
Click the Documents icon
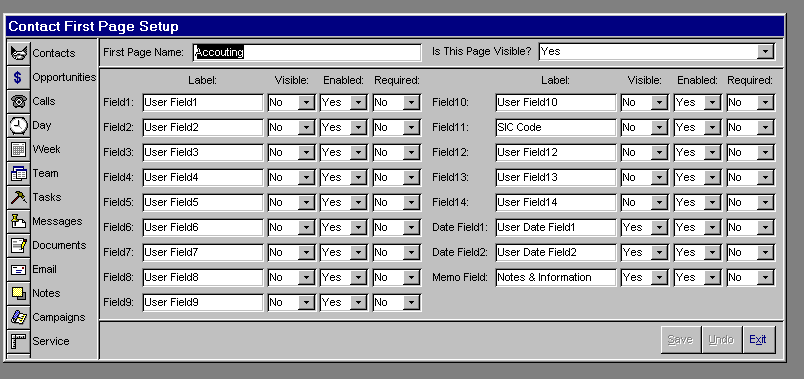(18, 246)
